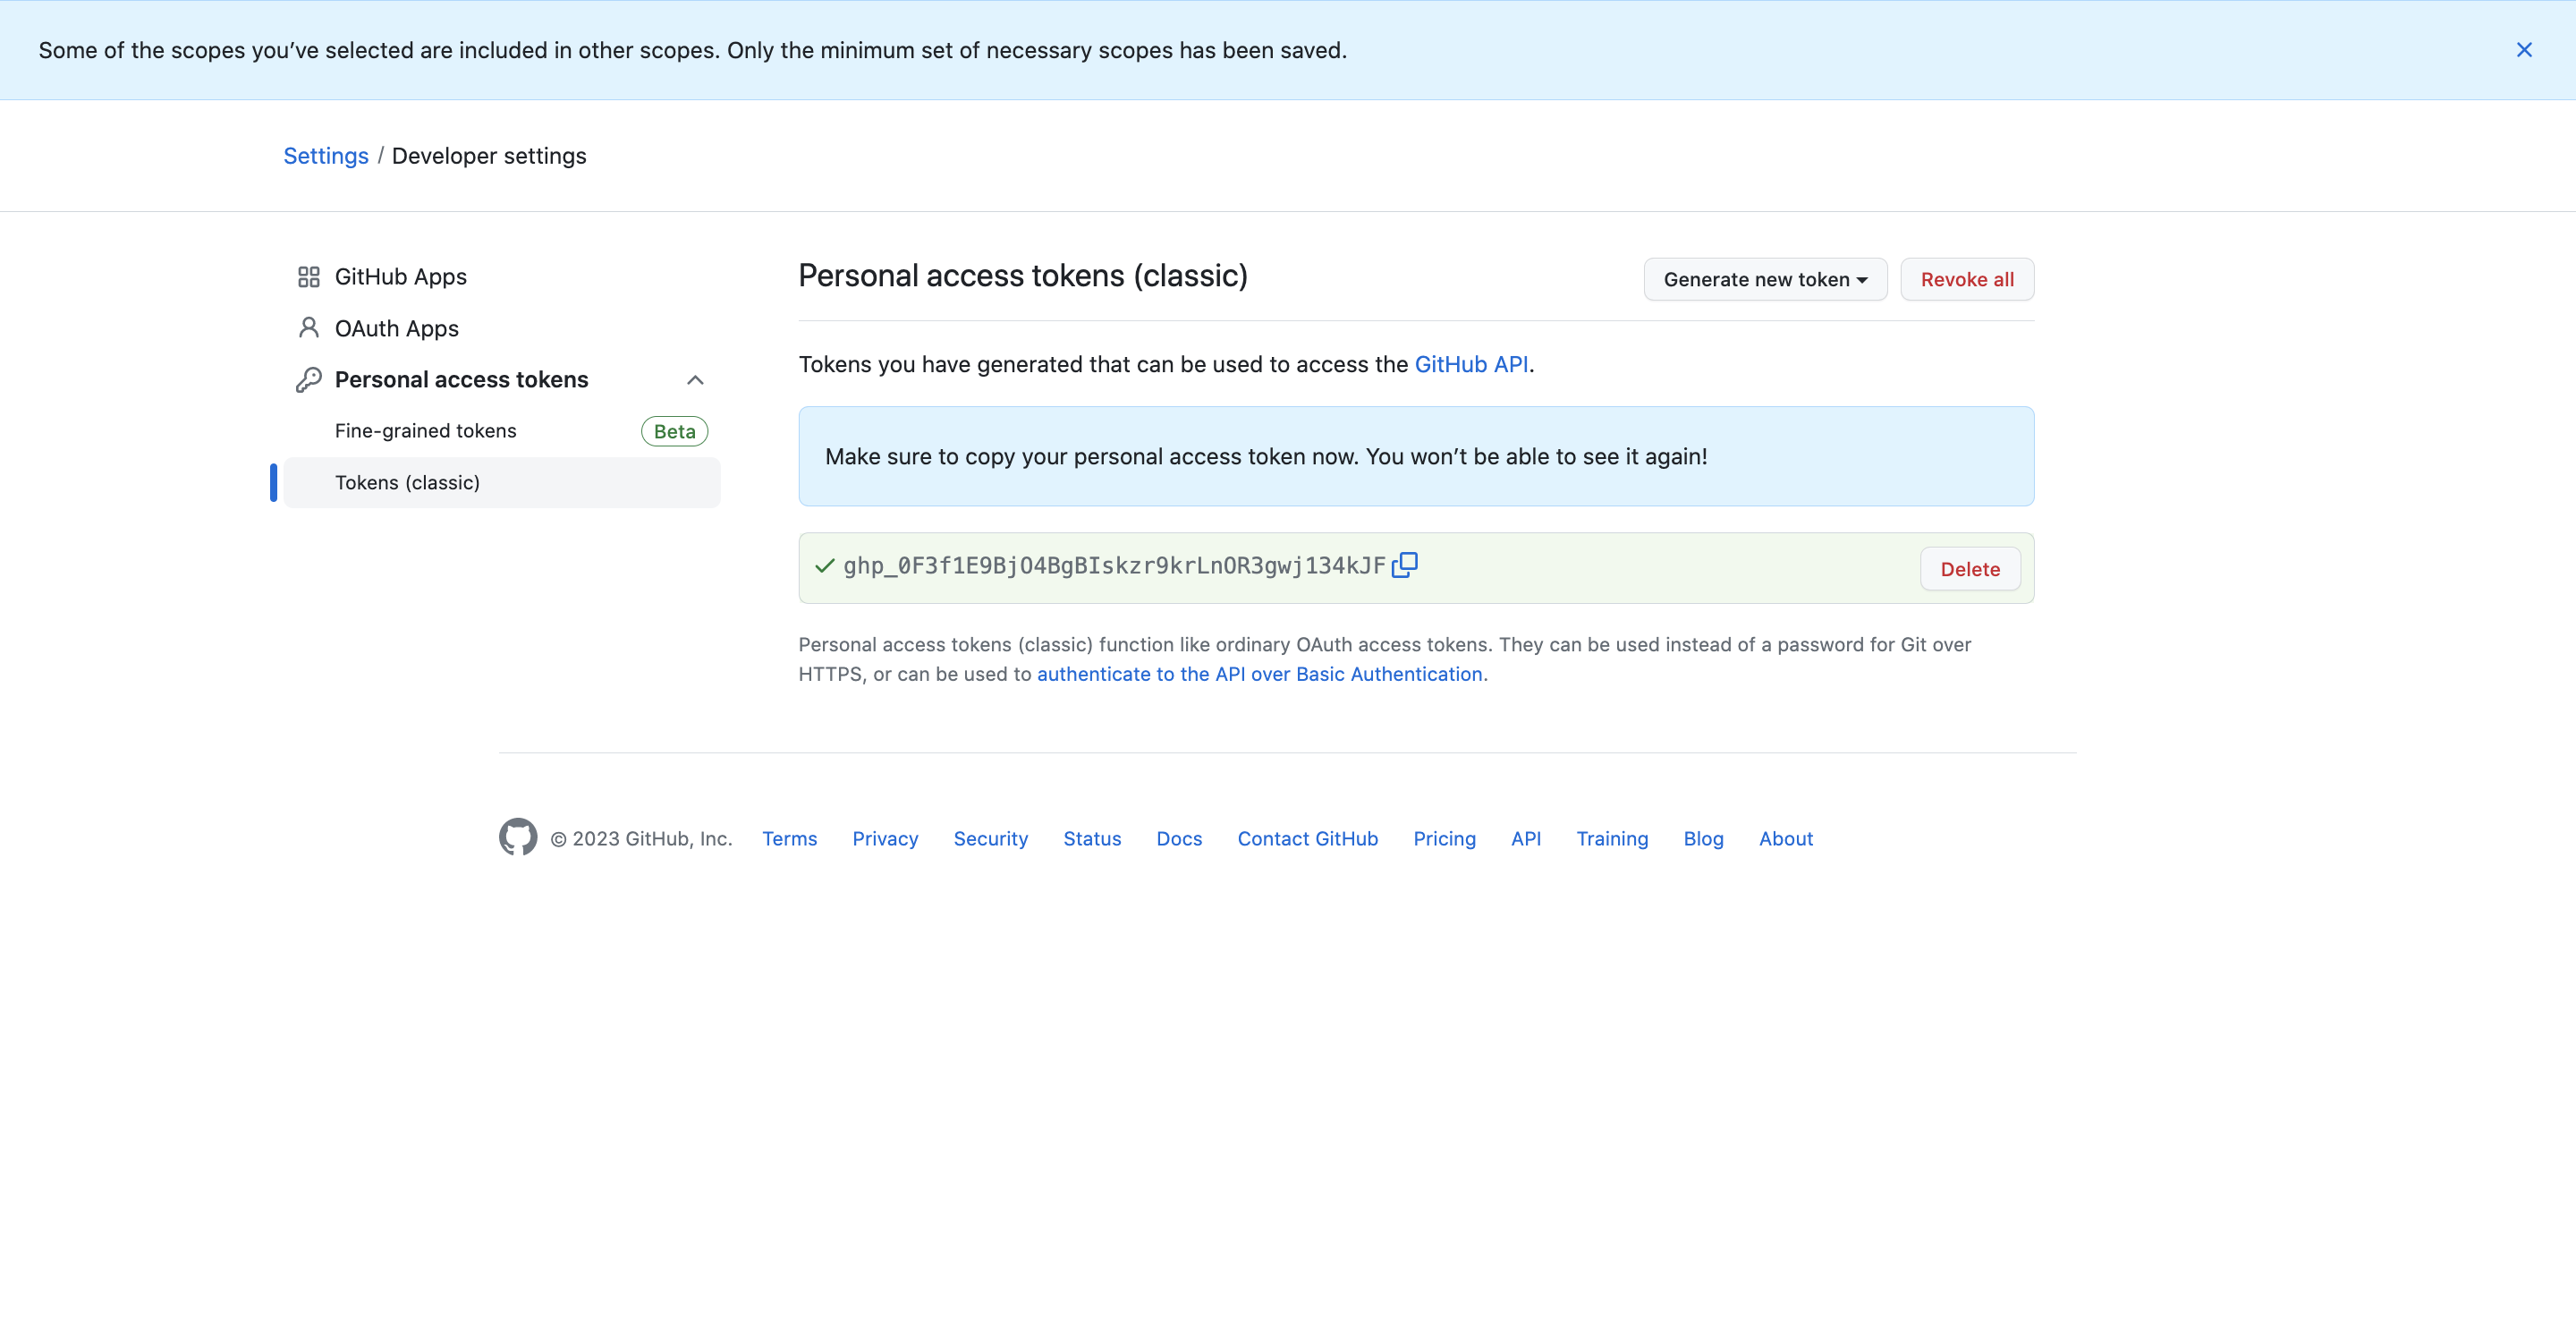The image size is (2576, 1317).
Task: Open Contact GitHub footer link
Action: click(1307, 838)
